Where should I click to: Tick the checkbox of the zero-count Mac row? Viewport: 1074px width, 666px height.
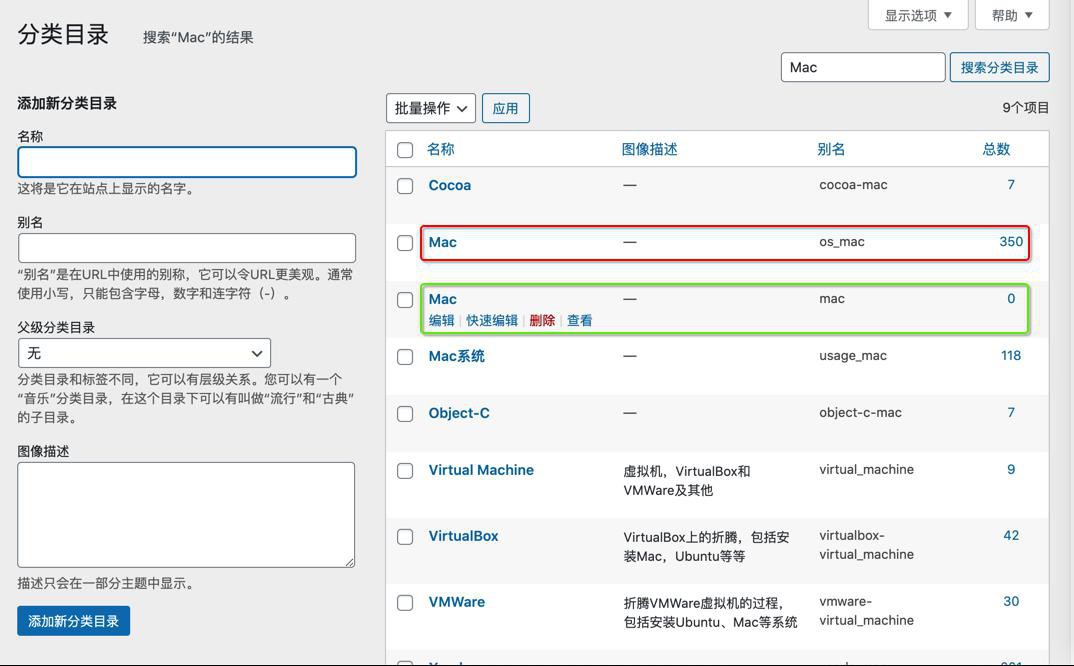[x=405, y=300]
